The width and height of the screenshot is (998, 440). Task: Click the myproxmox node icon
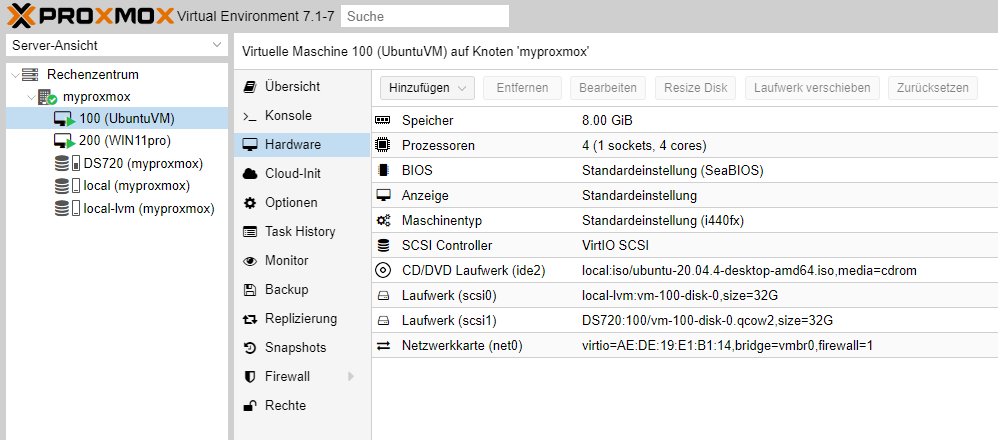(47, 98)
